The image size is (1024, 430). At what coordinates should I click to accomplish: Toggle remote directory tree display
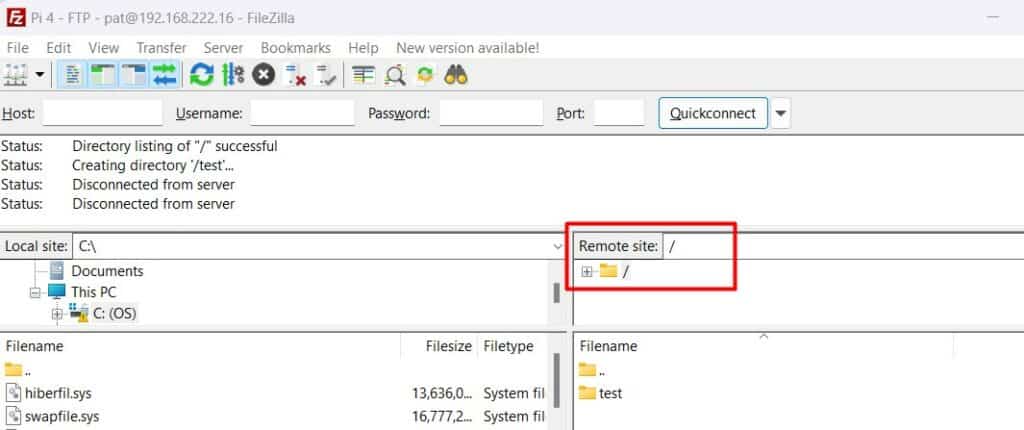[x=134, y=75]
